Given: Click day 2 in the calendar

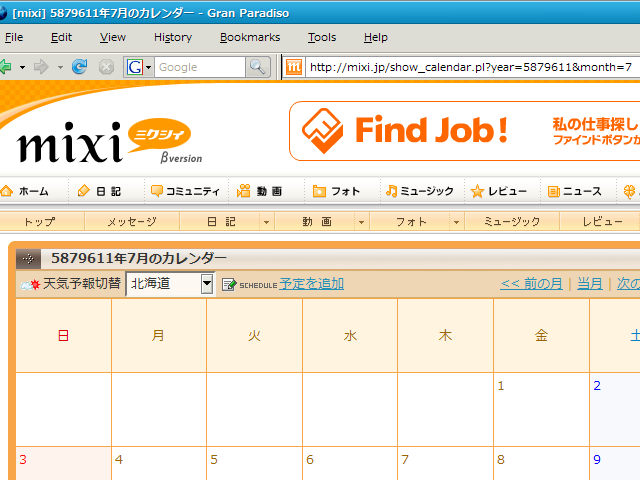Looking at the screenshot, I should pyautogui.click(x=597, y=385).
